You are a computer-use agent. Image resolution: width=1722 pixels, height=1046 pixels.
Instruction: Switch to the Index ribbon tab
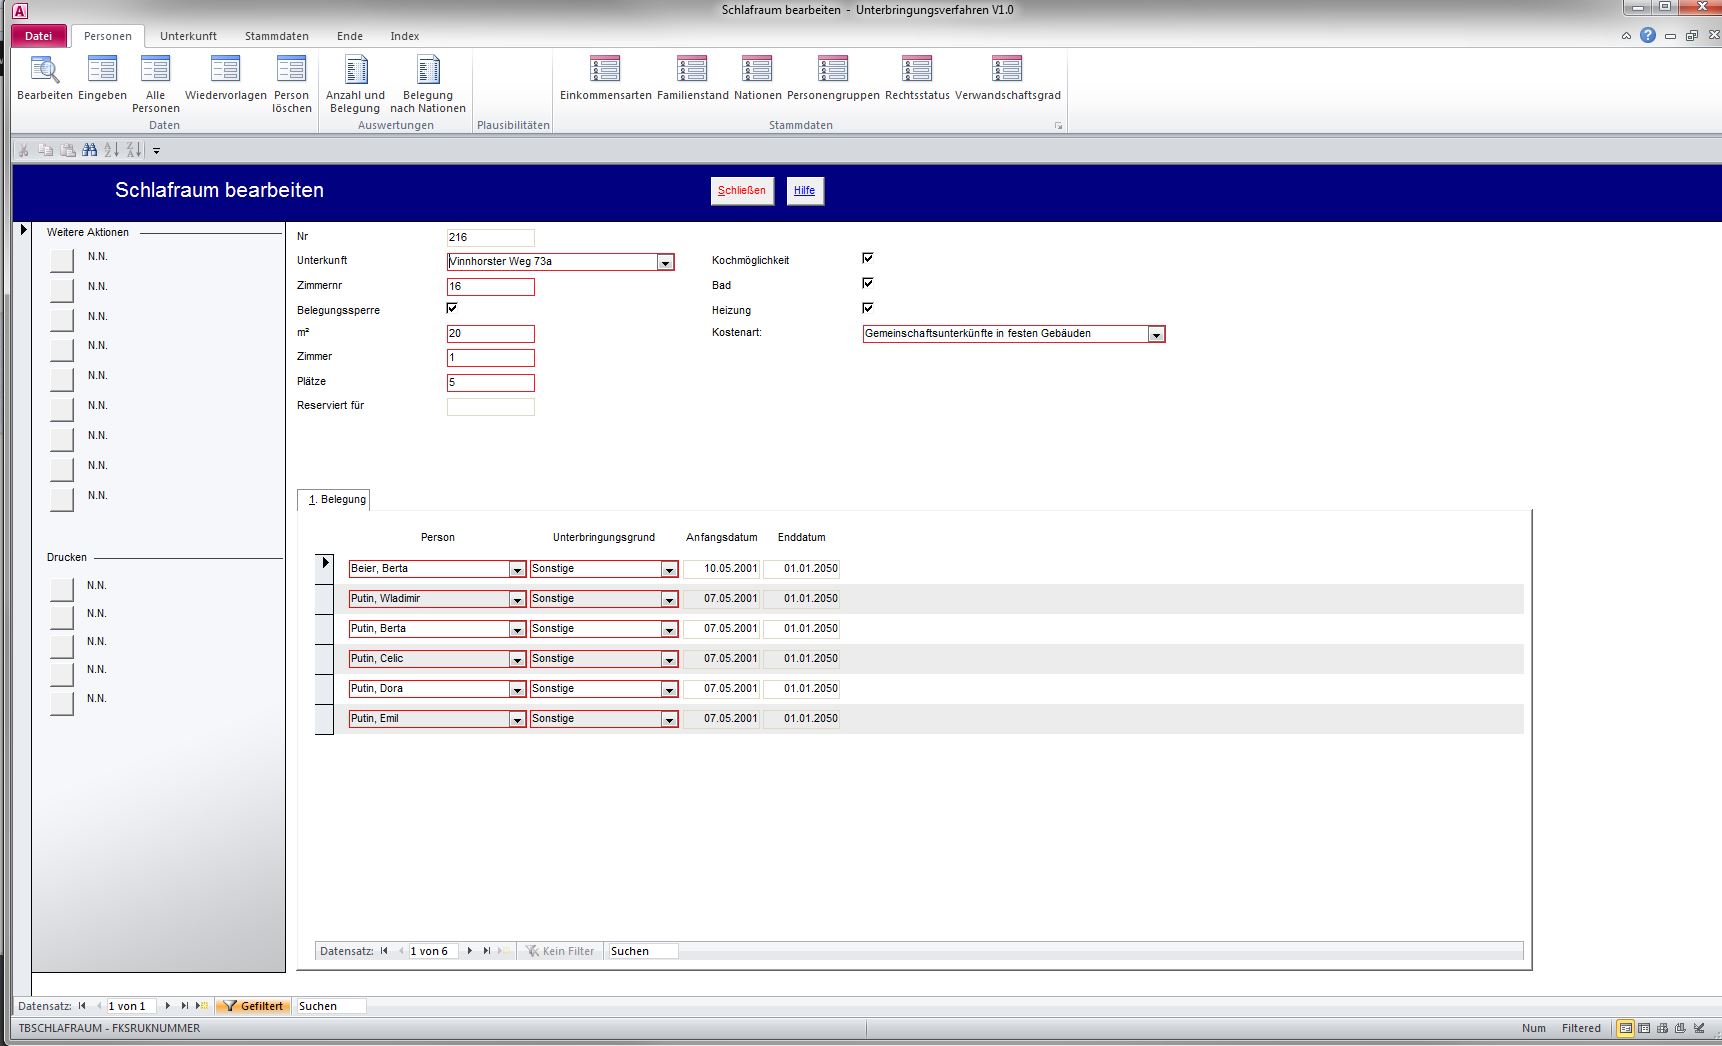[405, 36]
